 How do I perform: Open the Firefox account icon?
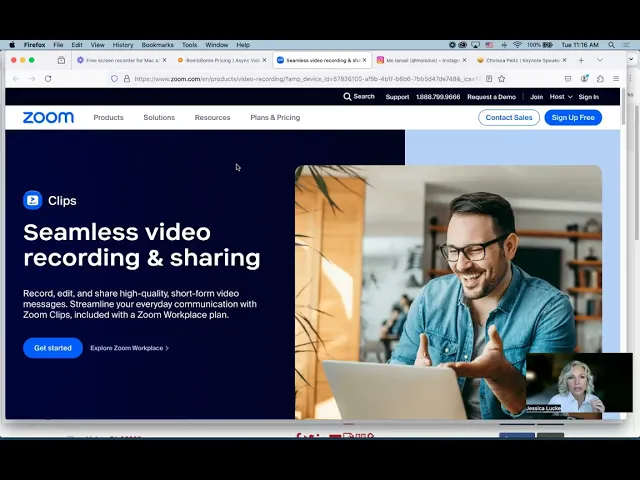(x=584, y=78)
